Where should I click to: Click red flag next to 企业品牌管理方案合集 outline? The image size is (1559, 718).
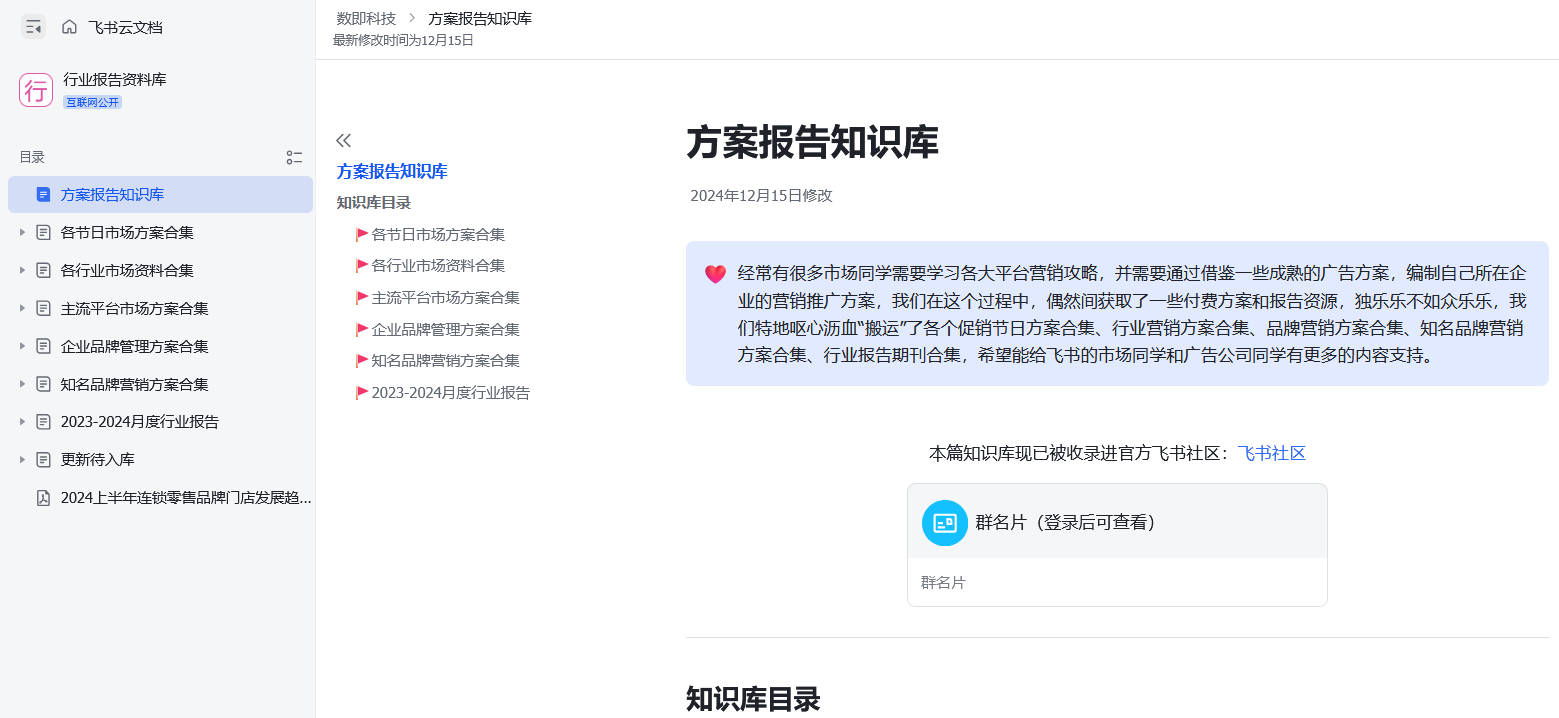pos(362,330)
